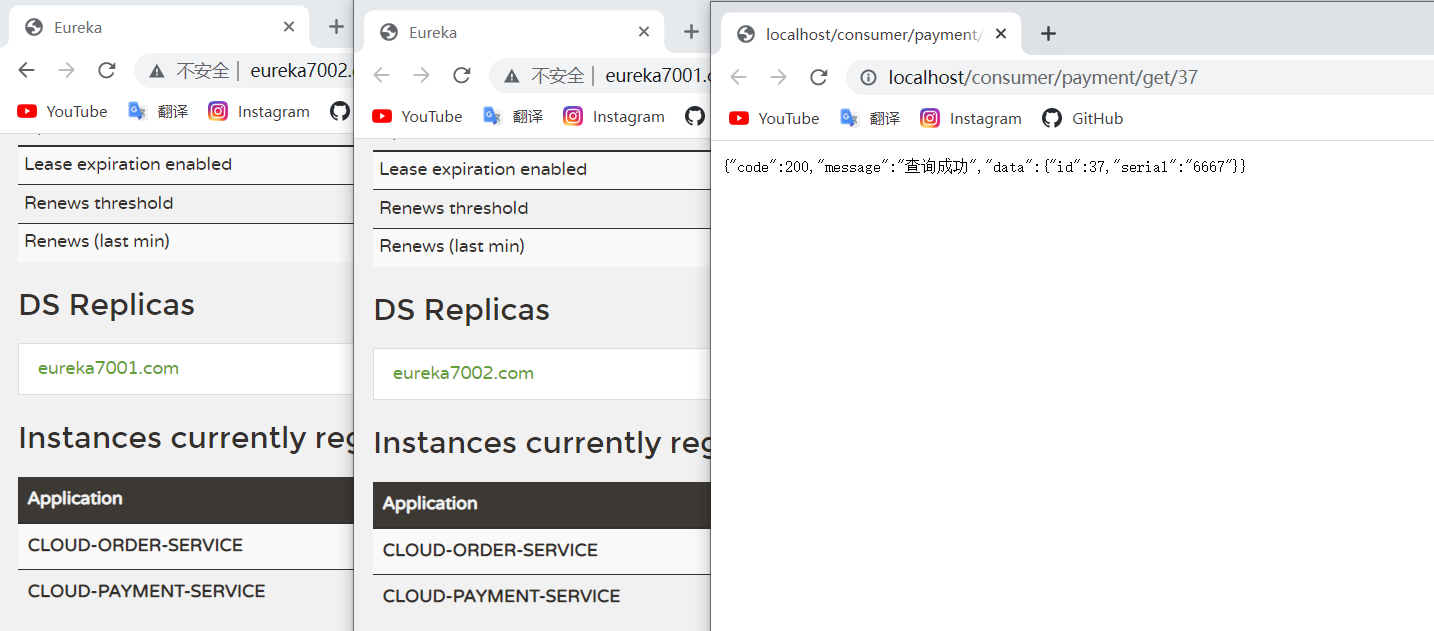Click the eureka7001 address bar
The height and width of the screenshot is (631, 1434).
tap(599, 75)
